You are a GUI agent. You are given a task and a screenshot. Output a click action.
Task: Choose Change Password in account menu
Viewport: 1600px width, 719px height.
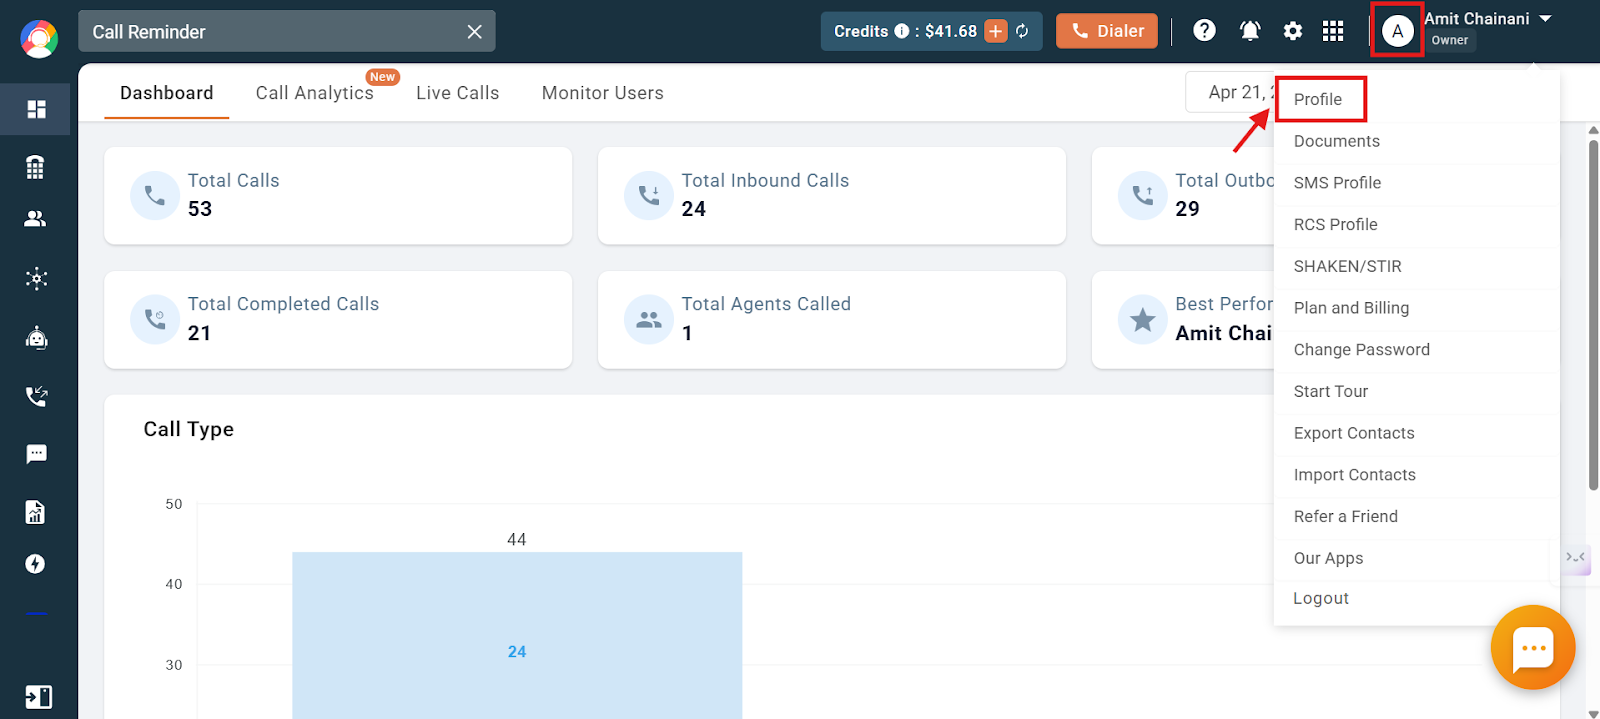[x=1362, y=350]
